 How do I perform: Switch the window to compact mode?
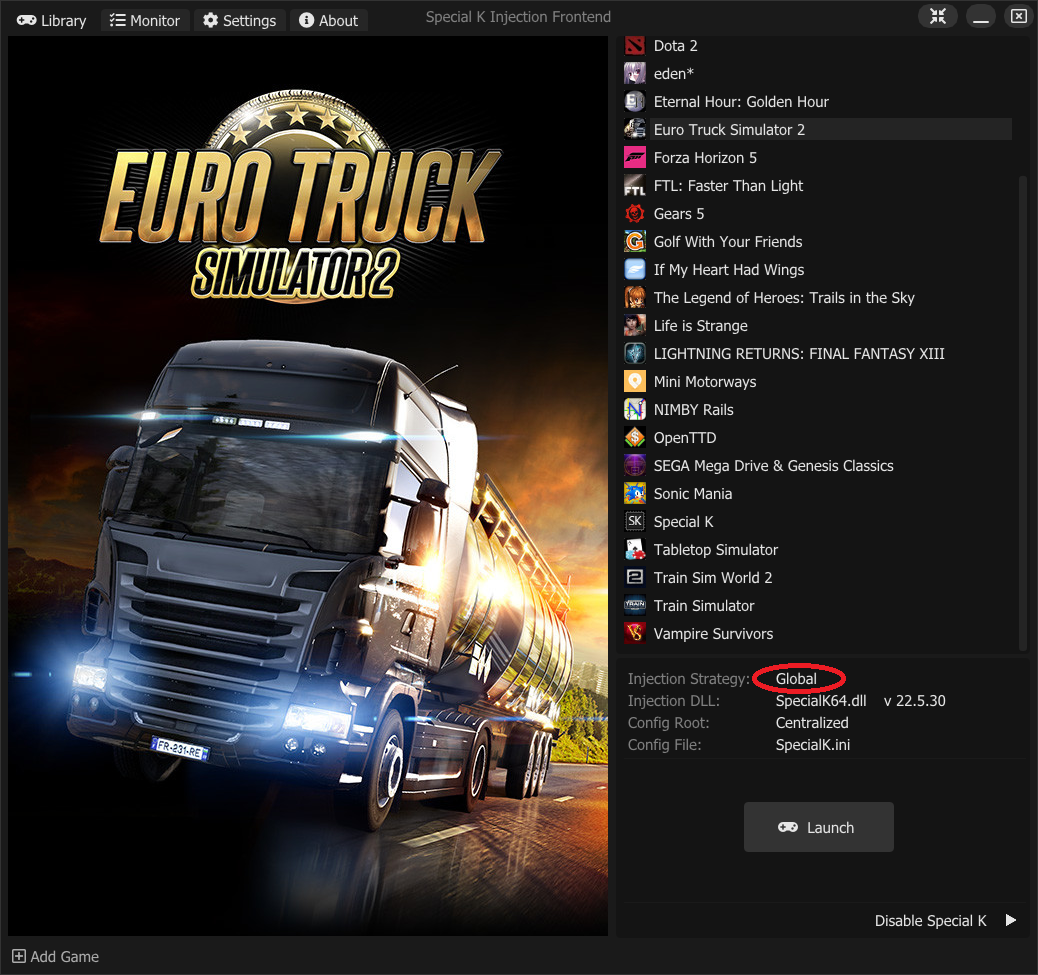(938, 17)
